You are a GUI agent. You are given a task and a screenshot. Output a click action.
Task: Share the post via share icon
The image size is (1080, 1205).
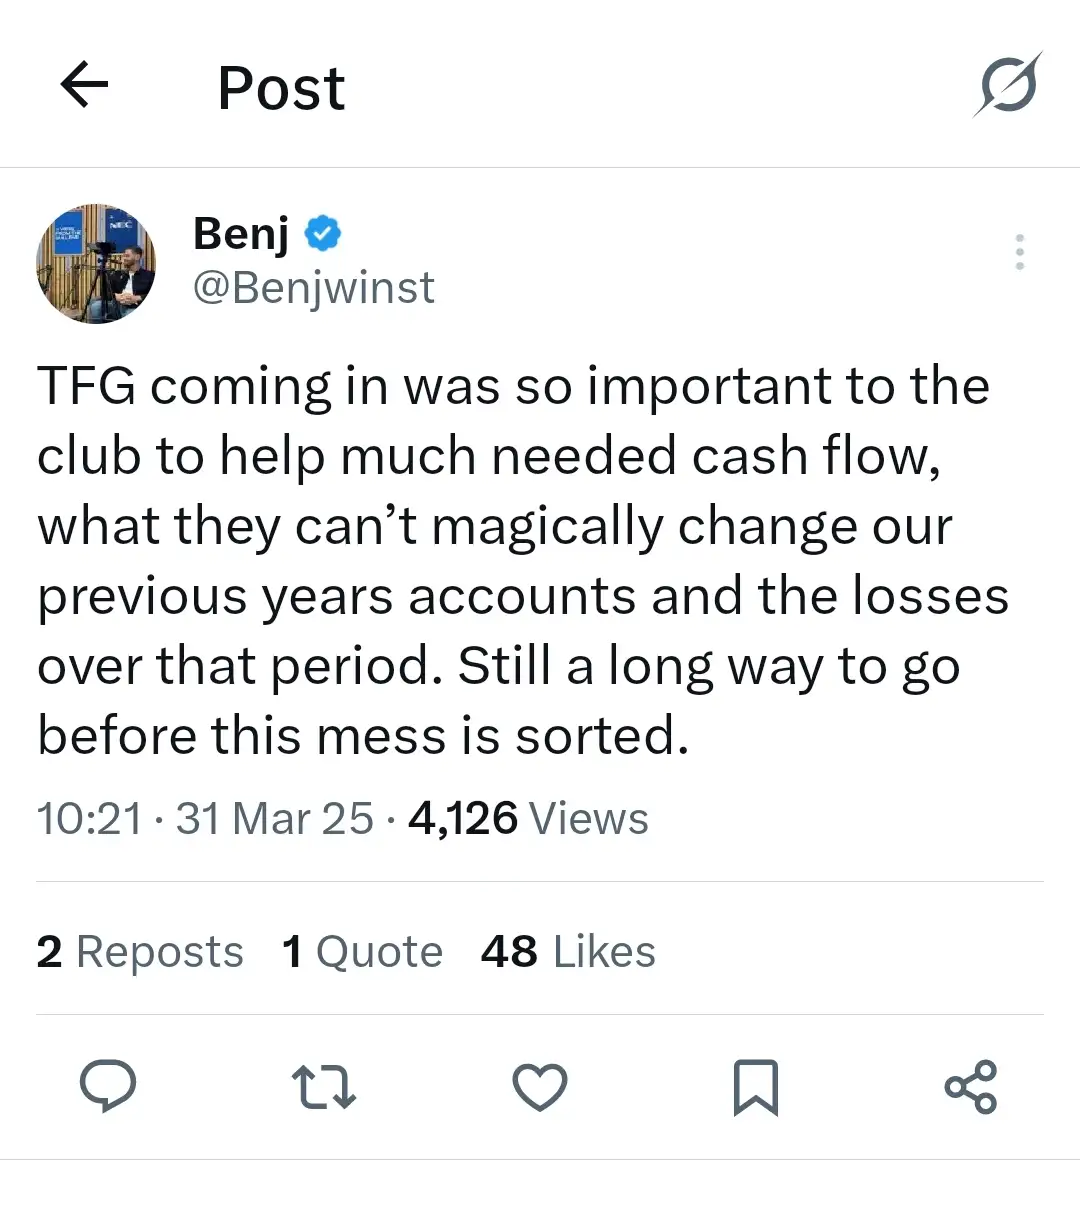[x=971, y=1087]
